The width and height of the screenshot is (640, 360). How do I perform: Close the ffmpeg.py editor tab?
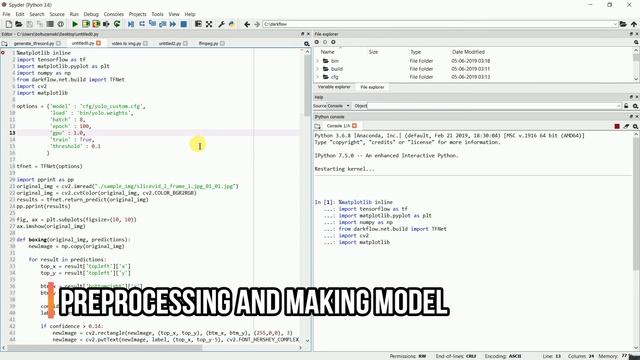pos(222,43)
